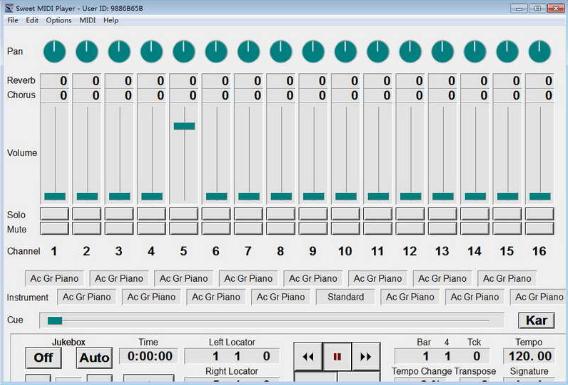Open channel 15 Ac Gr Piano instrument selector
The width and height of the screenshot is (568, 385).
pyautogui.click(x=507, y=279)
